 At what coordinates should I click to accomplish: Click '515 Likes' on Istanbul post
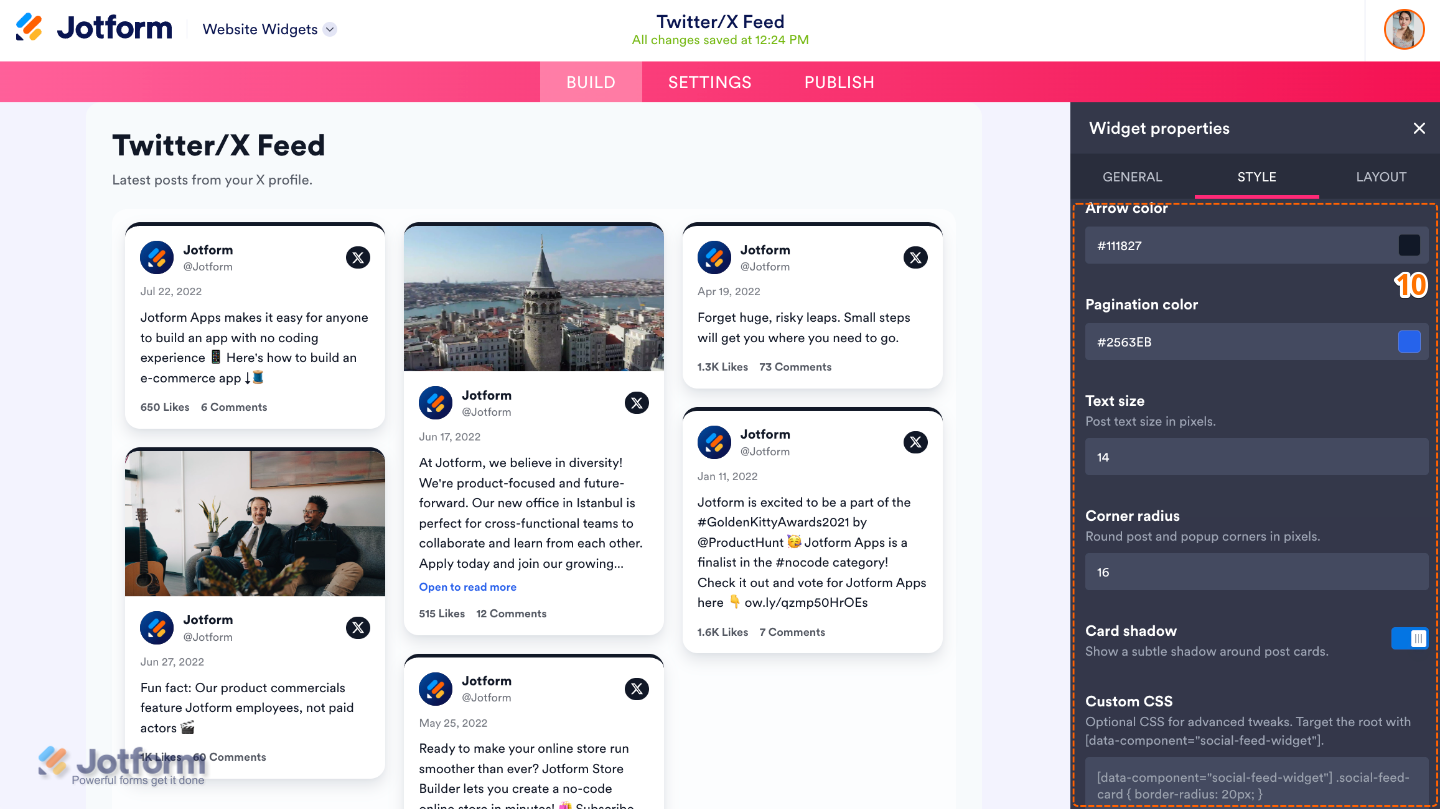[442, 613]
